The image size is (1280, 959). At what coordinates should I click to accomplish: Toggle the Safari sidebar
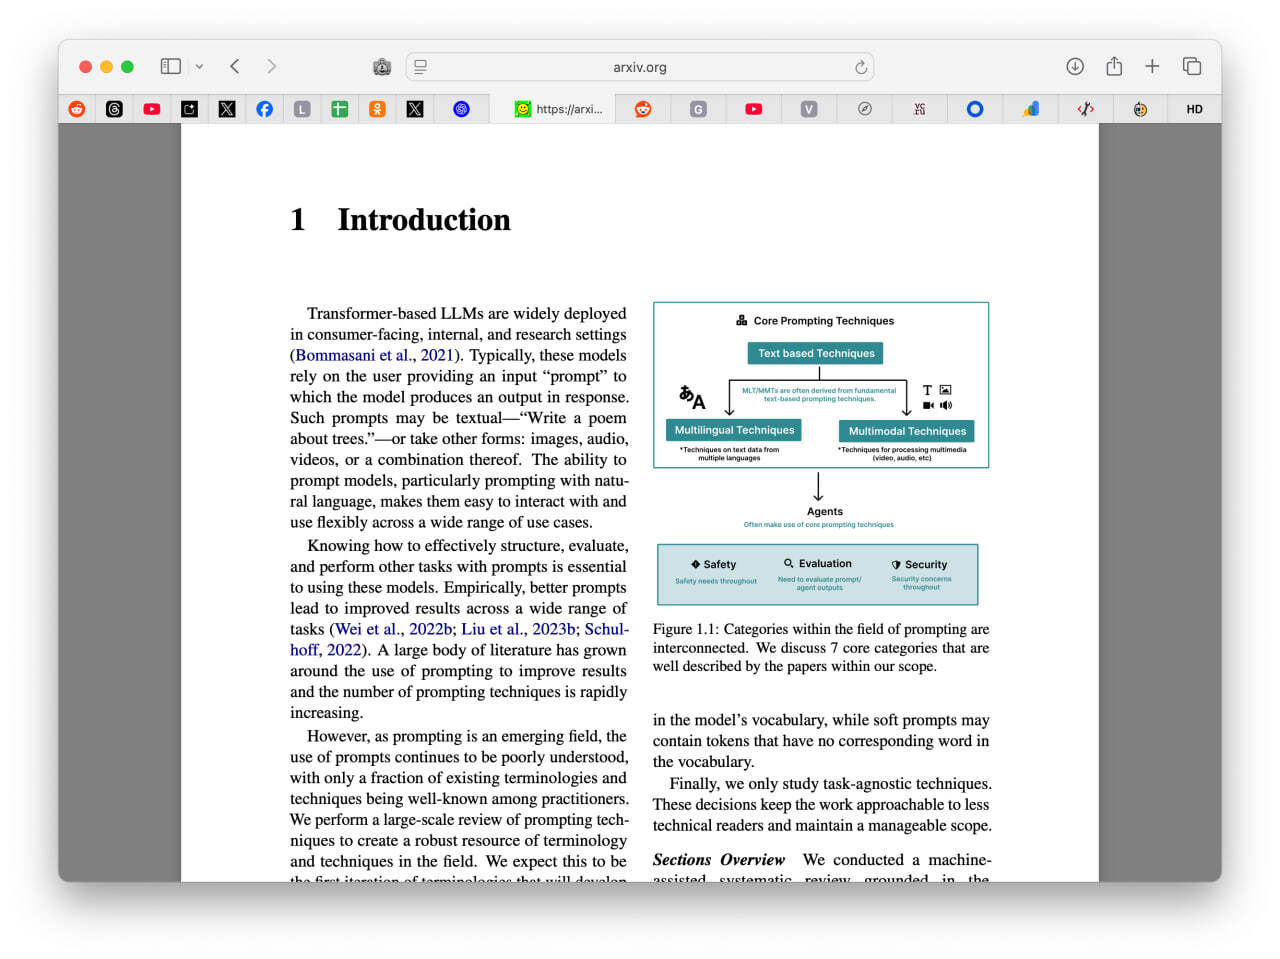click(x=171, y=67)
